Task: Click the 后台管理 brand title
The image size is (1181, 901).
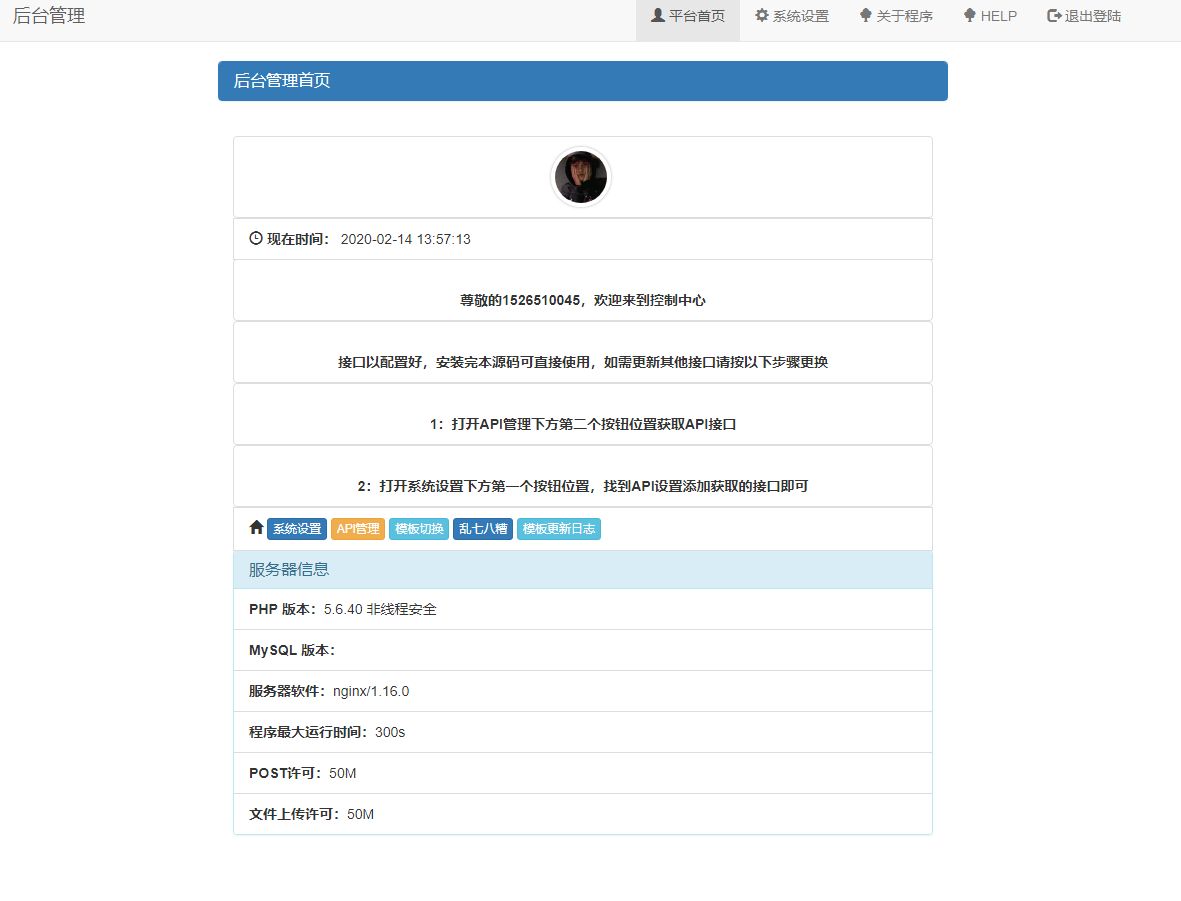Action: (49, 17)
